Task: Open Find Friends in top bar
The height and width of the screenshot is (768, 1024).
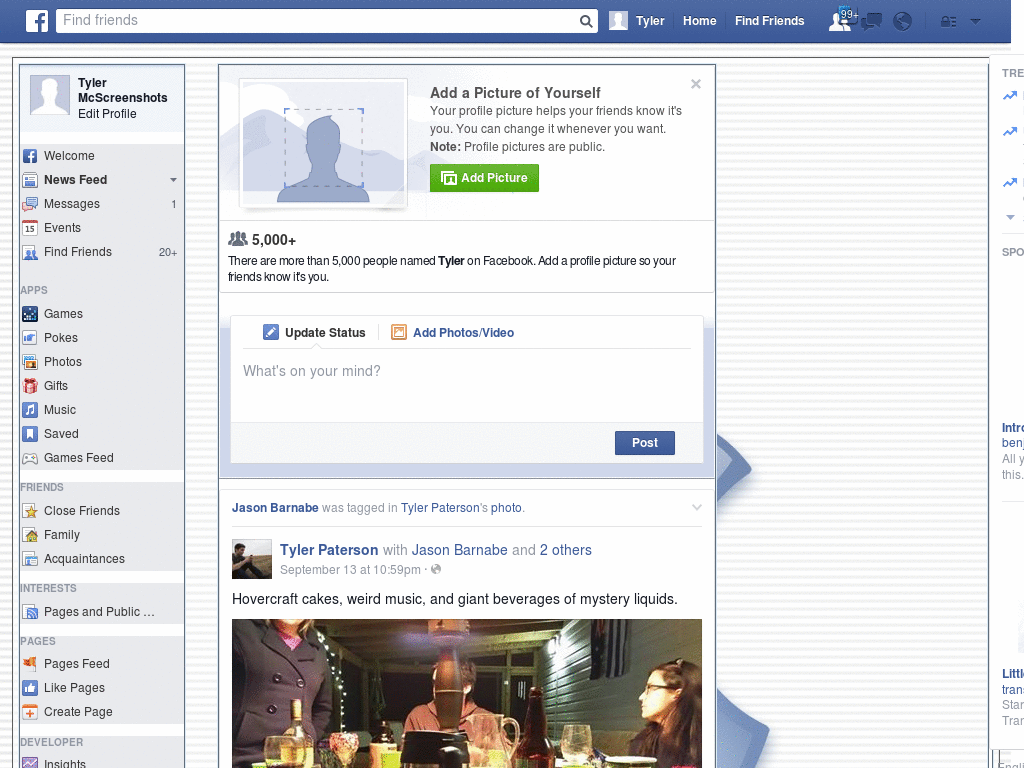Action: [x=769, y=21]
